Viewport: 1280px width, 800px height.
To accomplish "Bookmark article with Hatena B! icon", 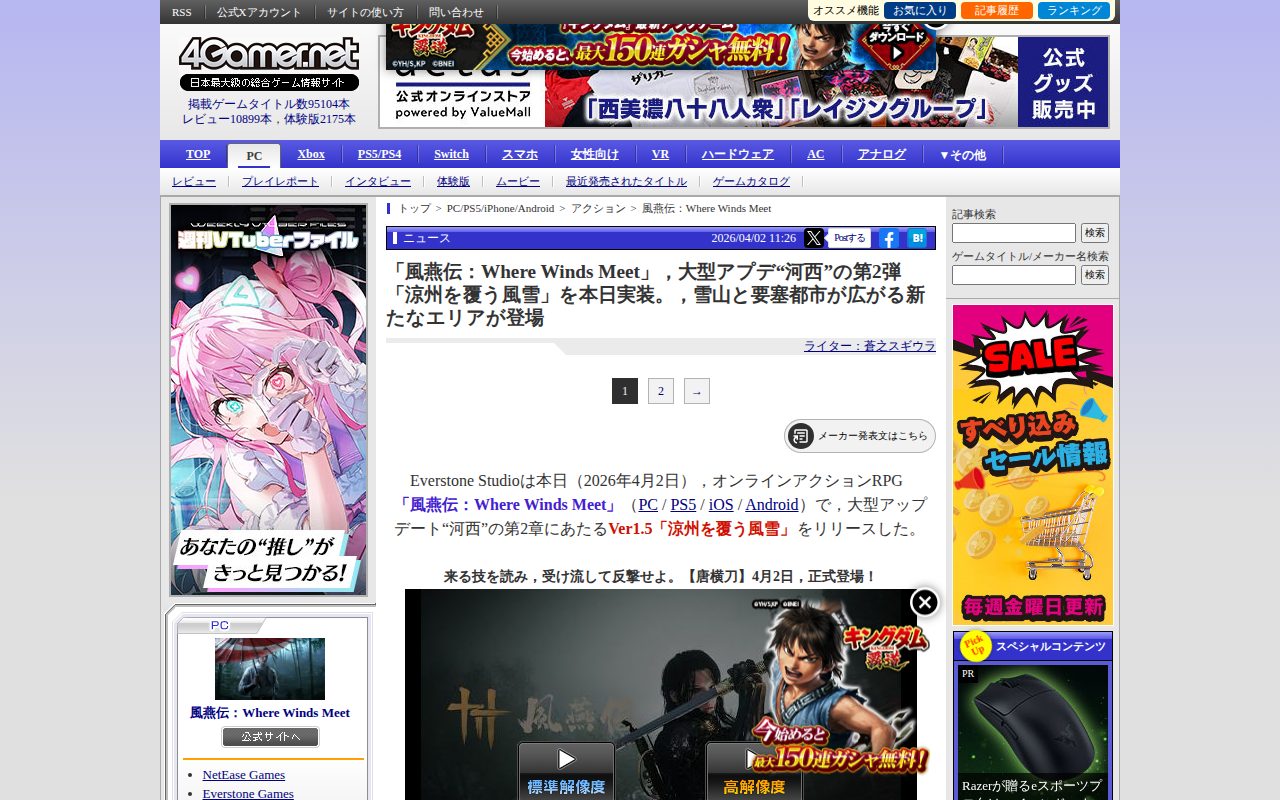I will point(917,238).
